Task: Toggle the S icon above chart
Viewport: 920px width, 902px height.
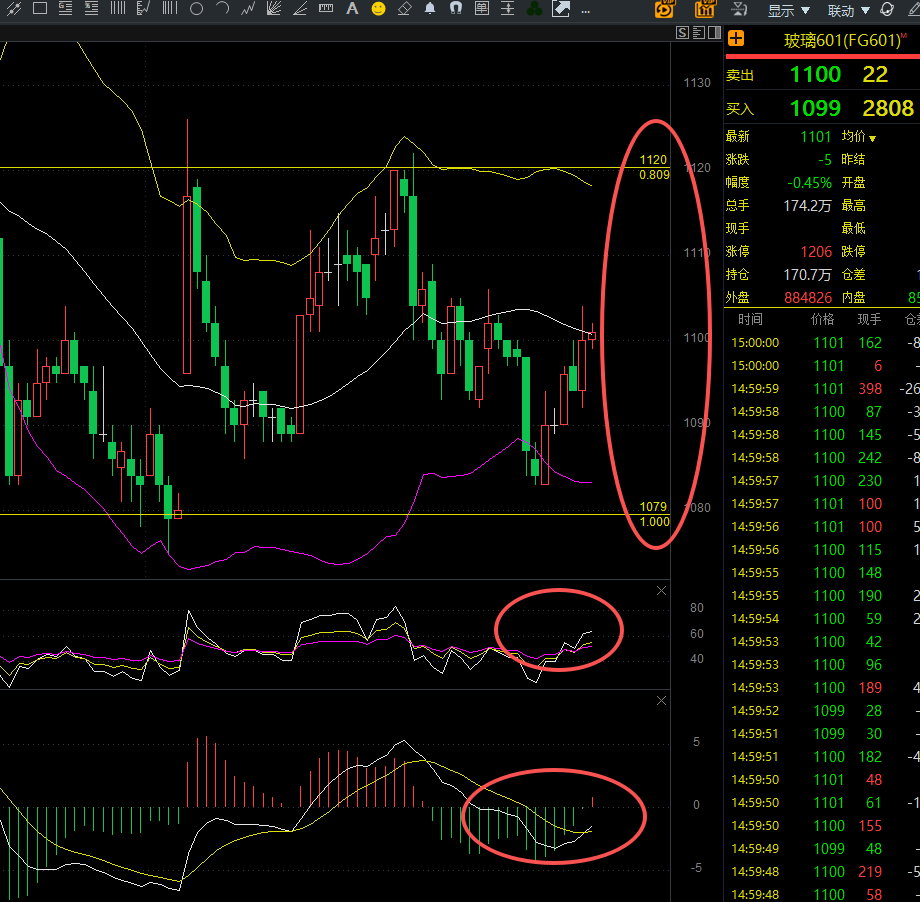Action: 682,32
